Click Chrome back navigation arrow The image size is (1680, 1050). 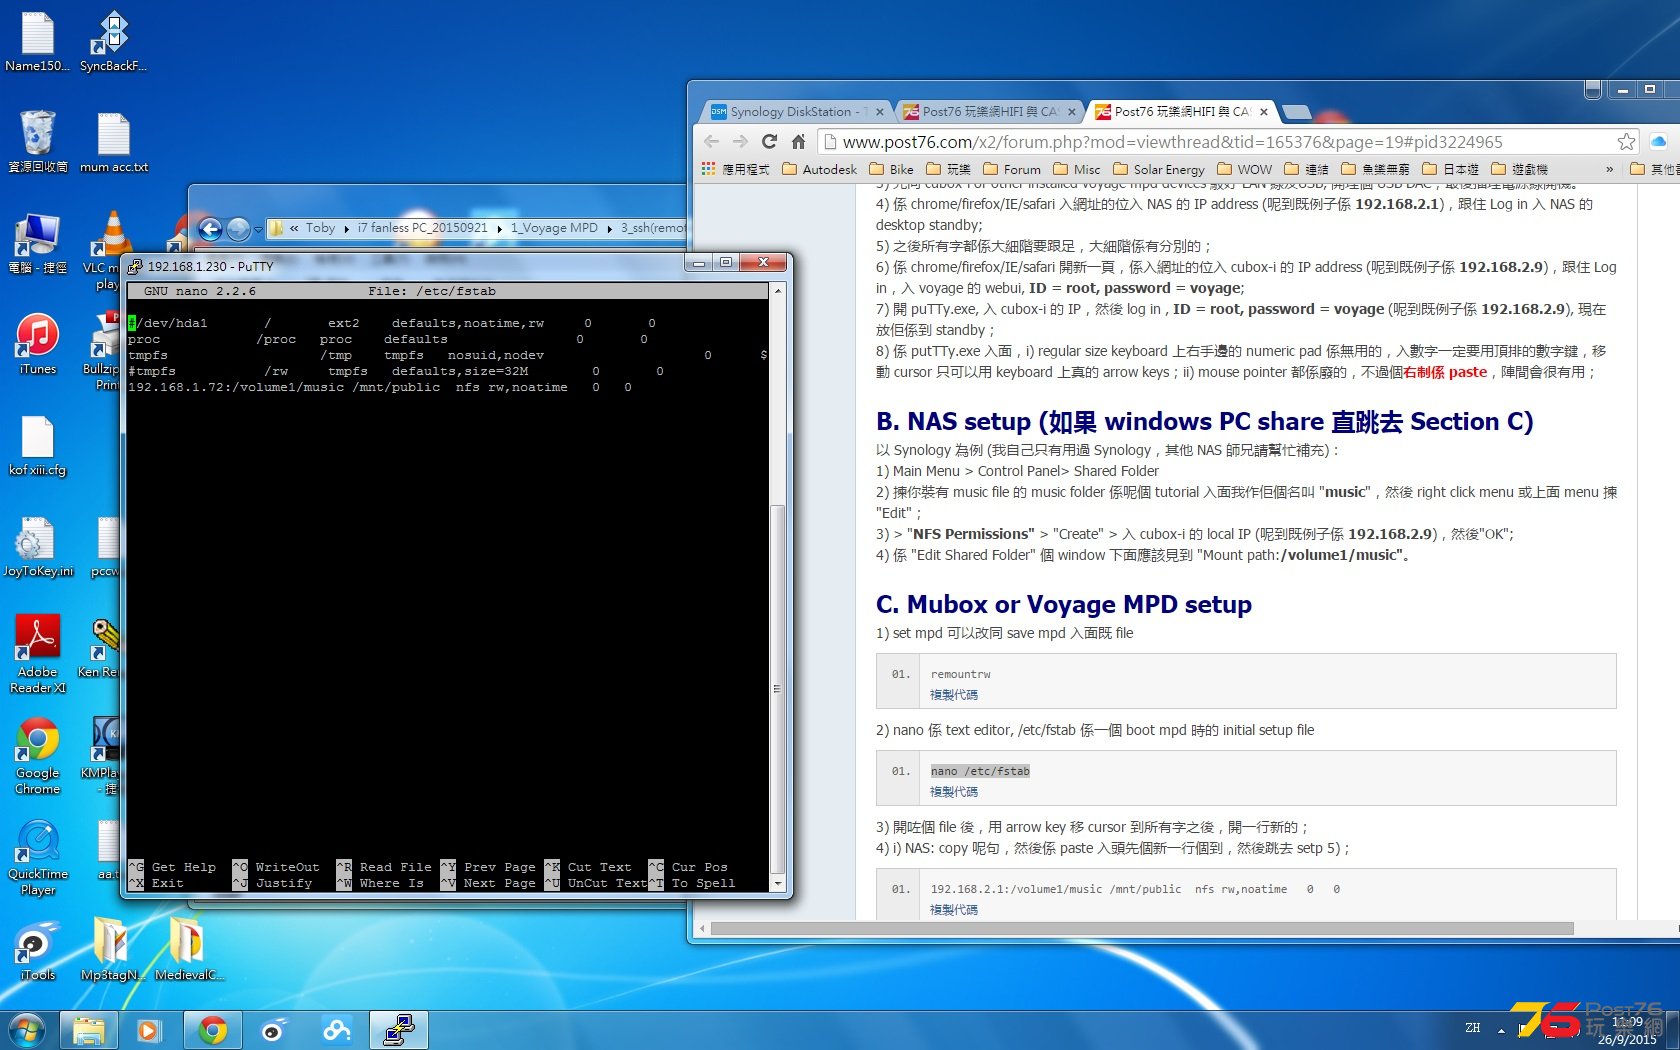click(x=711, y=142)
